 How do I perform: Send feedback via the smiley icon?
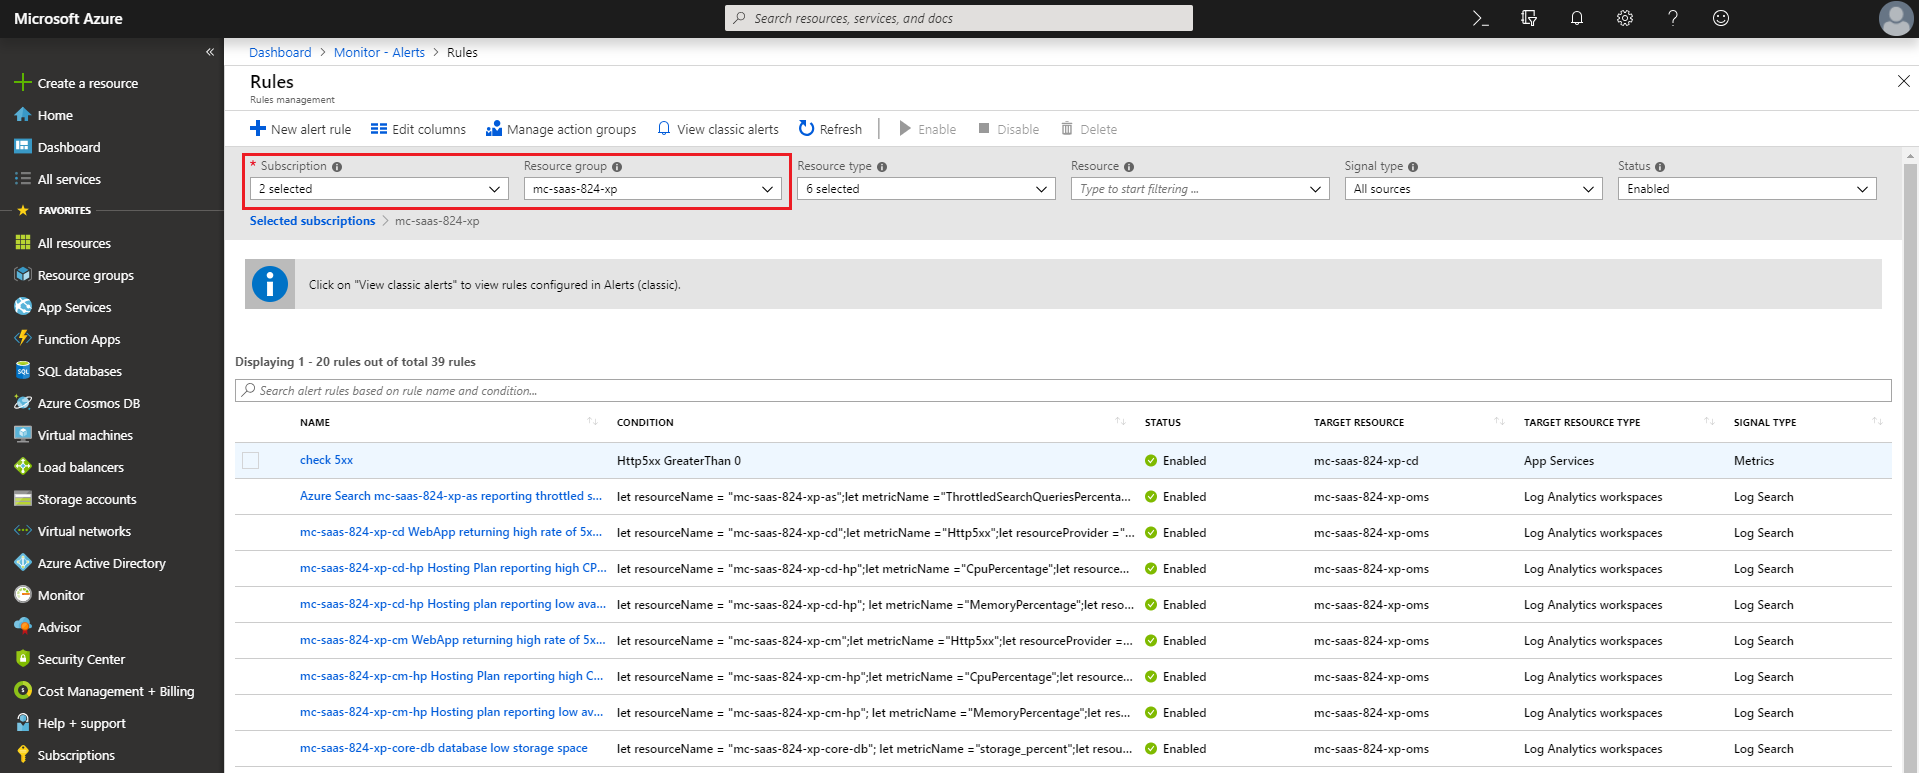click(1721, 18)
